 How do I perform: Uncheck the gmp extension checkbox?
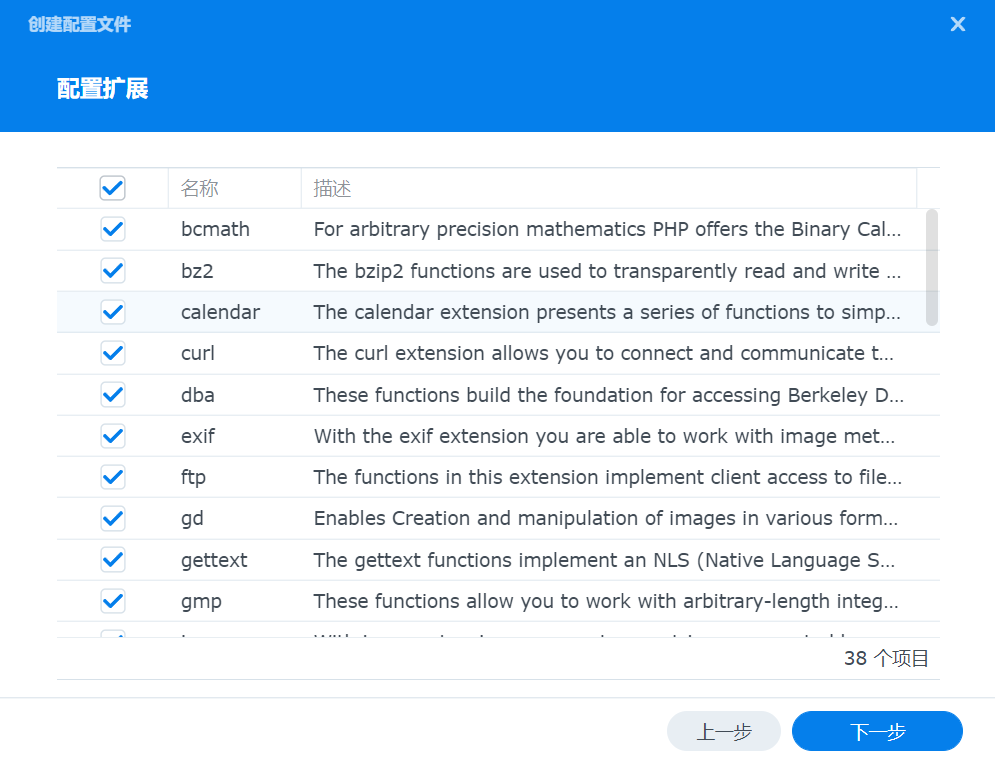[112, 601]
